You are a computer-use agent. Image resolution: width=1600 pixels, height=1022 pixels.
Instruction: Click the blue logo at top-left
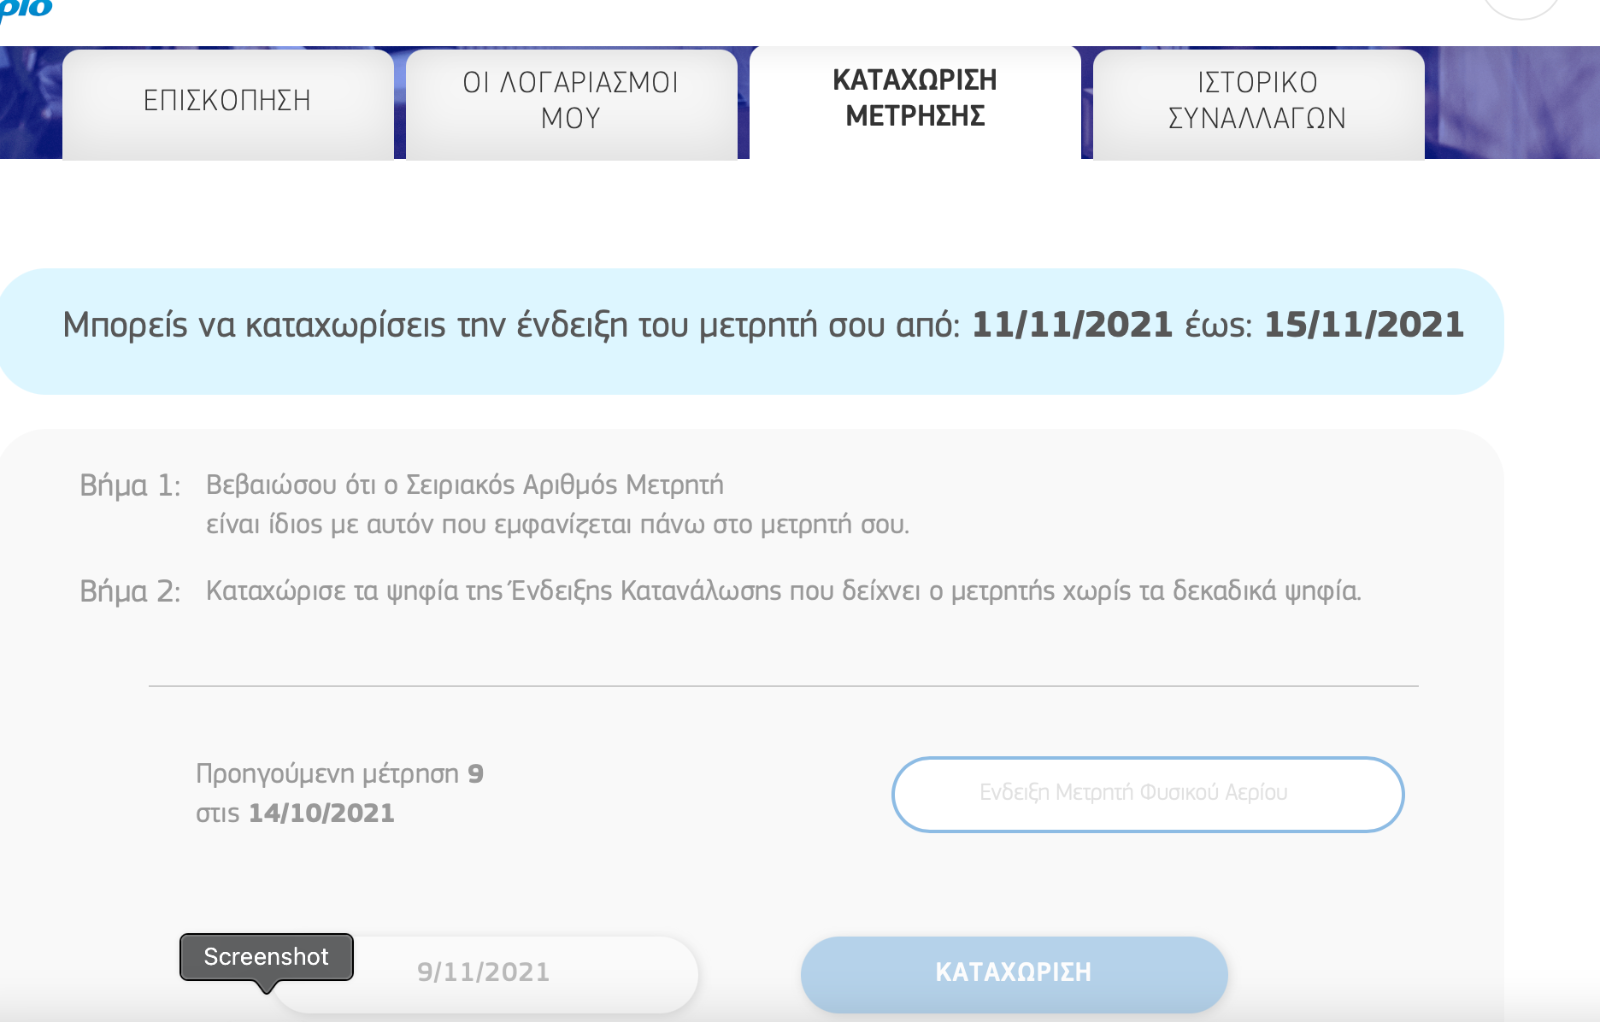click(x=26, y=10)
